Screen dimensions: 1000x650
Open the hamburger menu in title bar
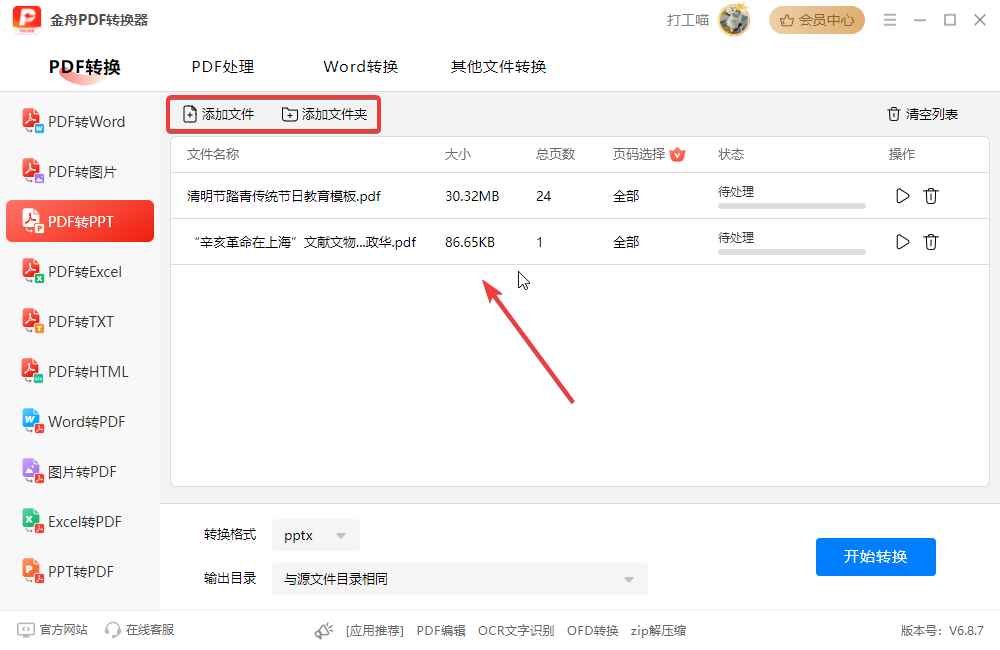tap(890, 20)
